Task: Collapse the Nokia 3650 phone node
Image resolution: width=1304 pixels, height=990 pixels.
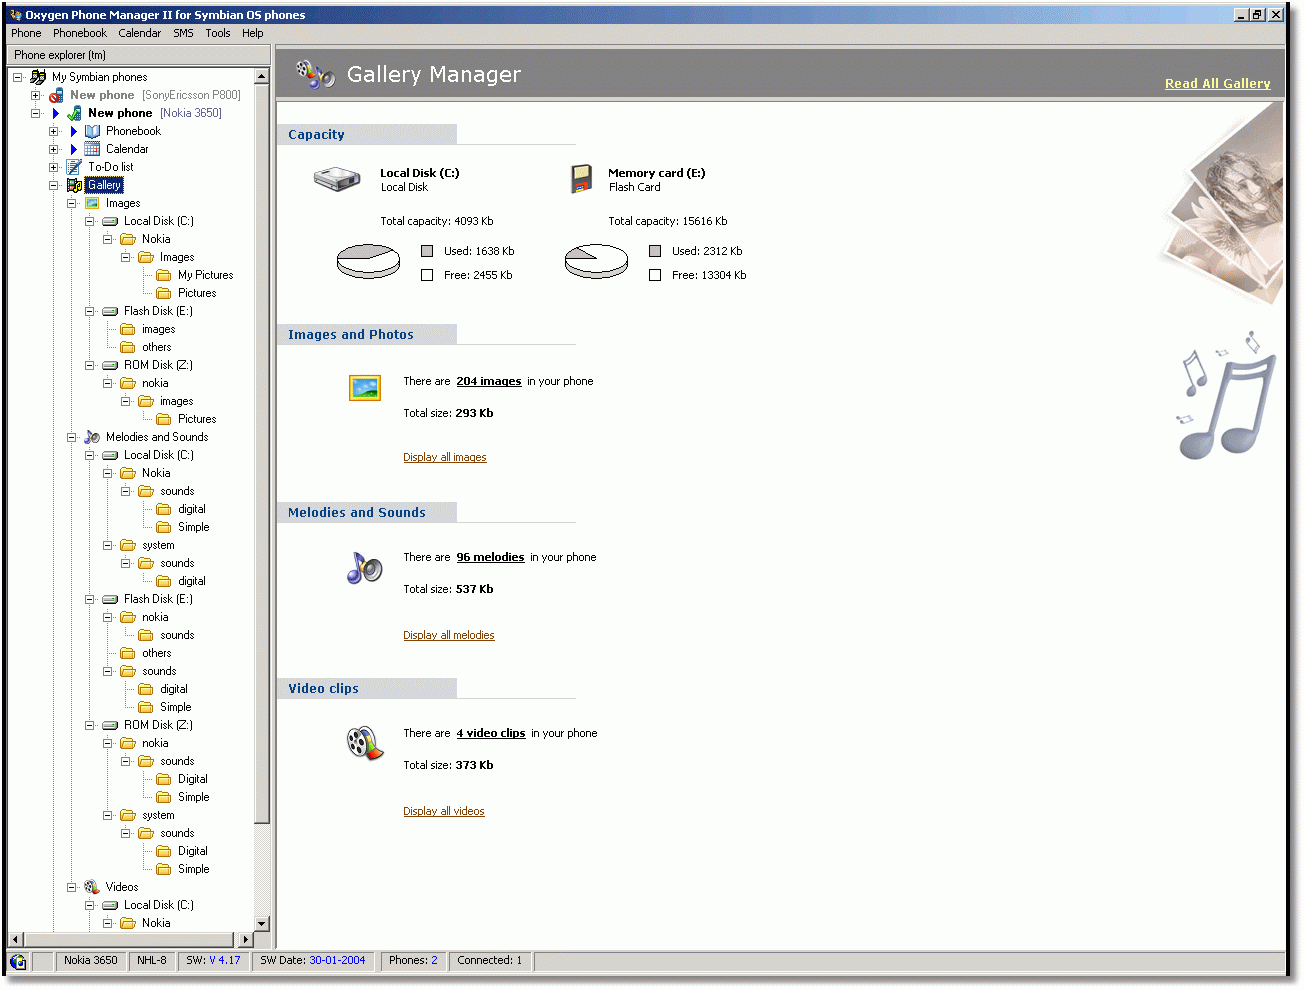Action: click(35, 113)
